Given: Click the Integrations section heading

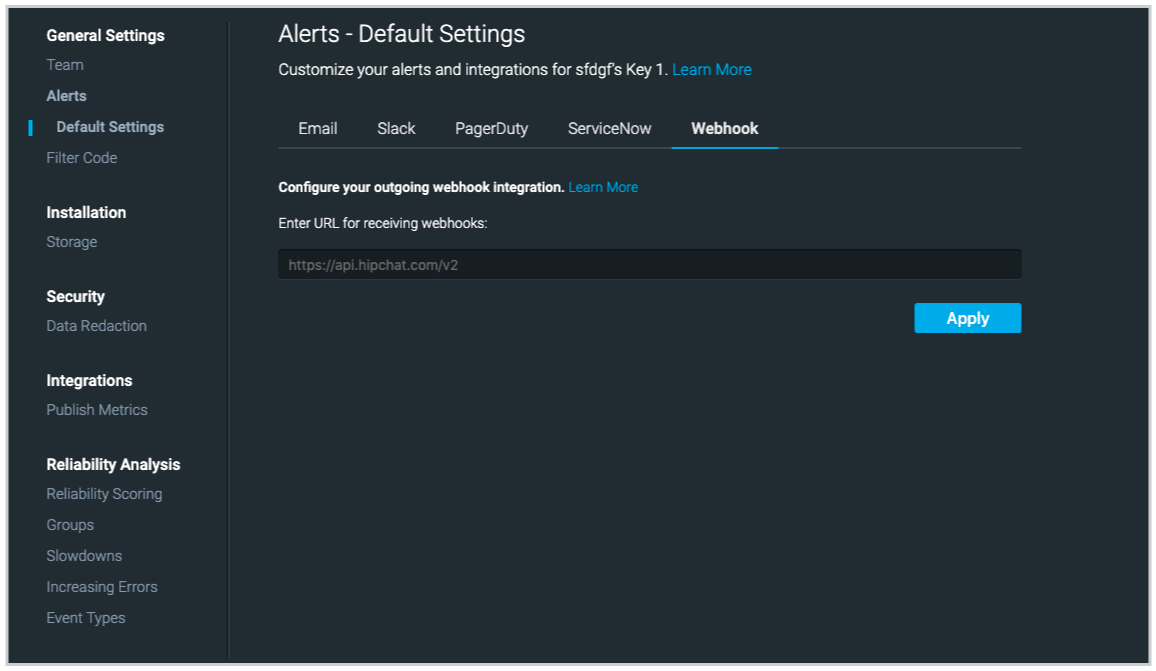Looking at the screenshot, I should 89,380.
